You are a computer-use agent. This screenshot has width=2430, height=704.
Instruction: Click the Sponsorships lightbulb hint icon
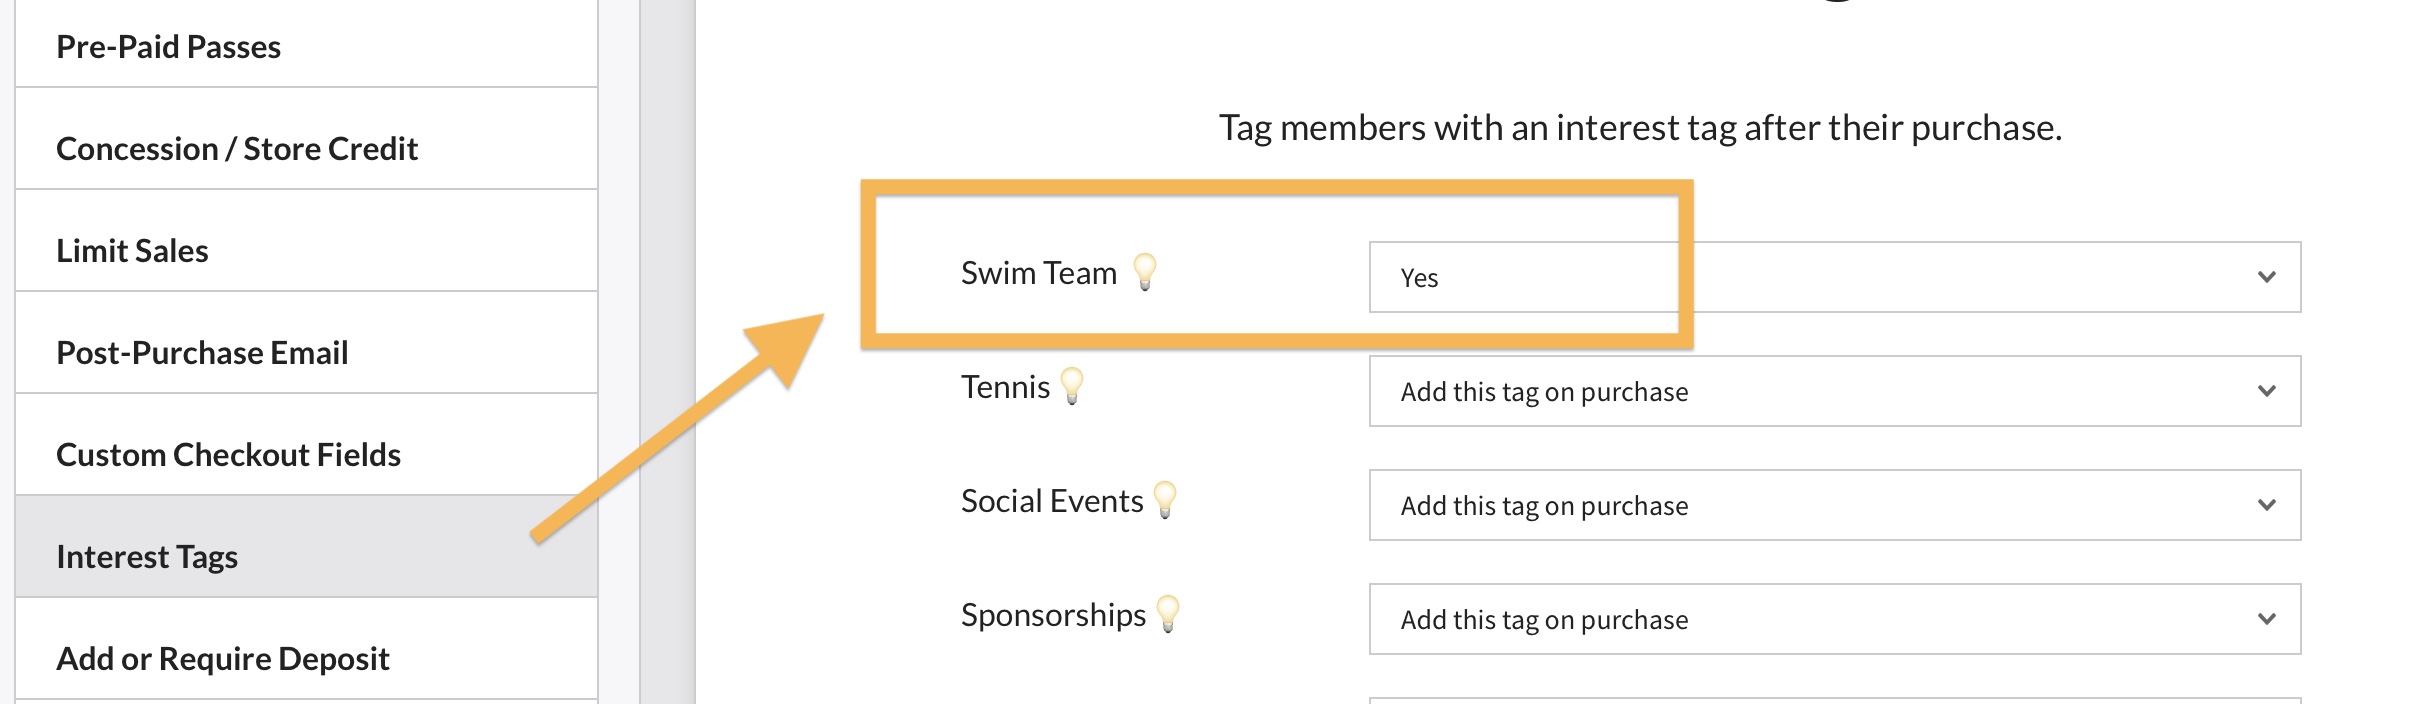point(1168,613)
